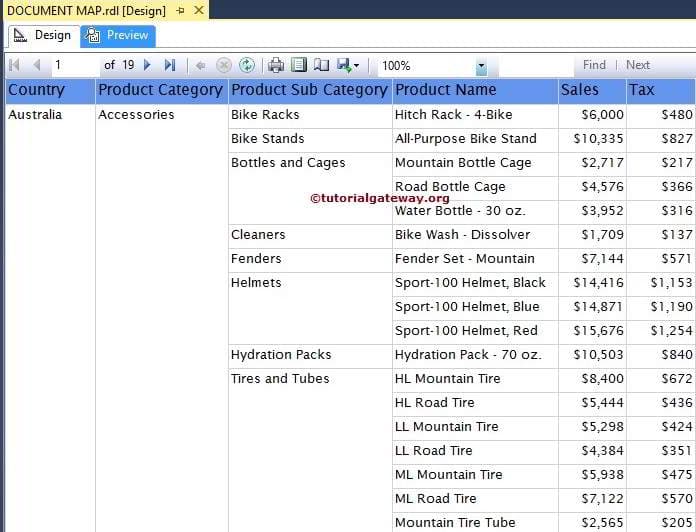Jump to the last report page
This screenshot has height=532, width=696.
(170, 65)
